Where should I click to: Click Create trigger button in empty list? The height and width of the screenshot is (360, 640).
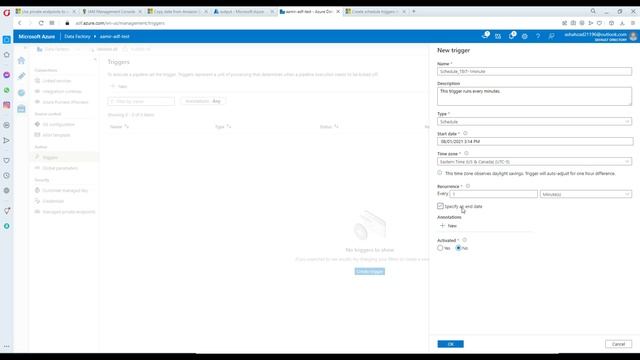pyautogui.click(x=369, y=271)
